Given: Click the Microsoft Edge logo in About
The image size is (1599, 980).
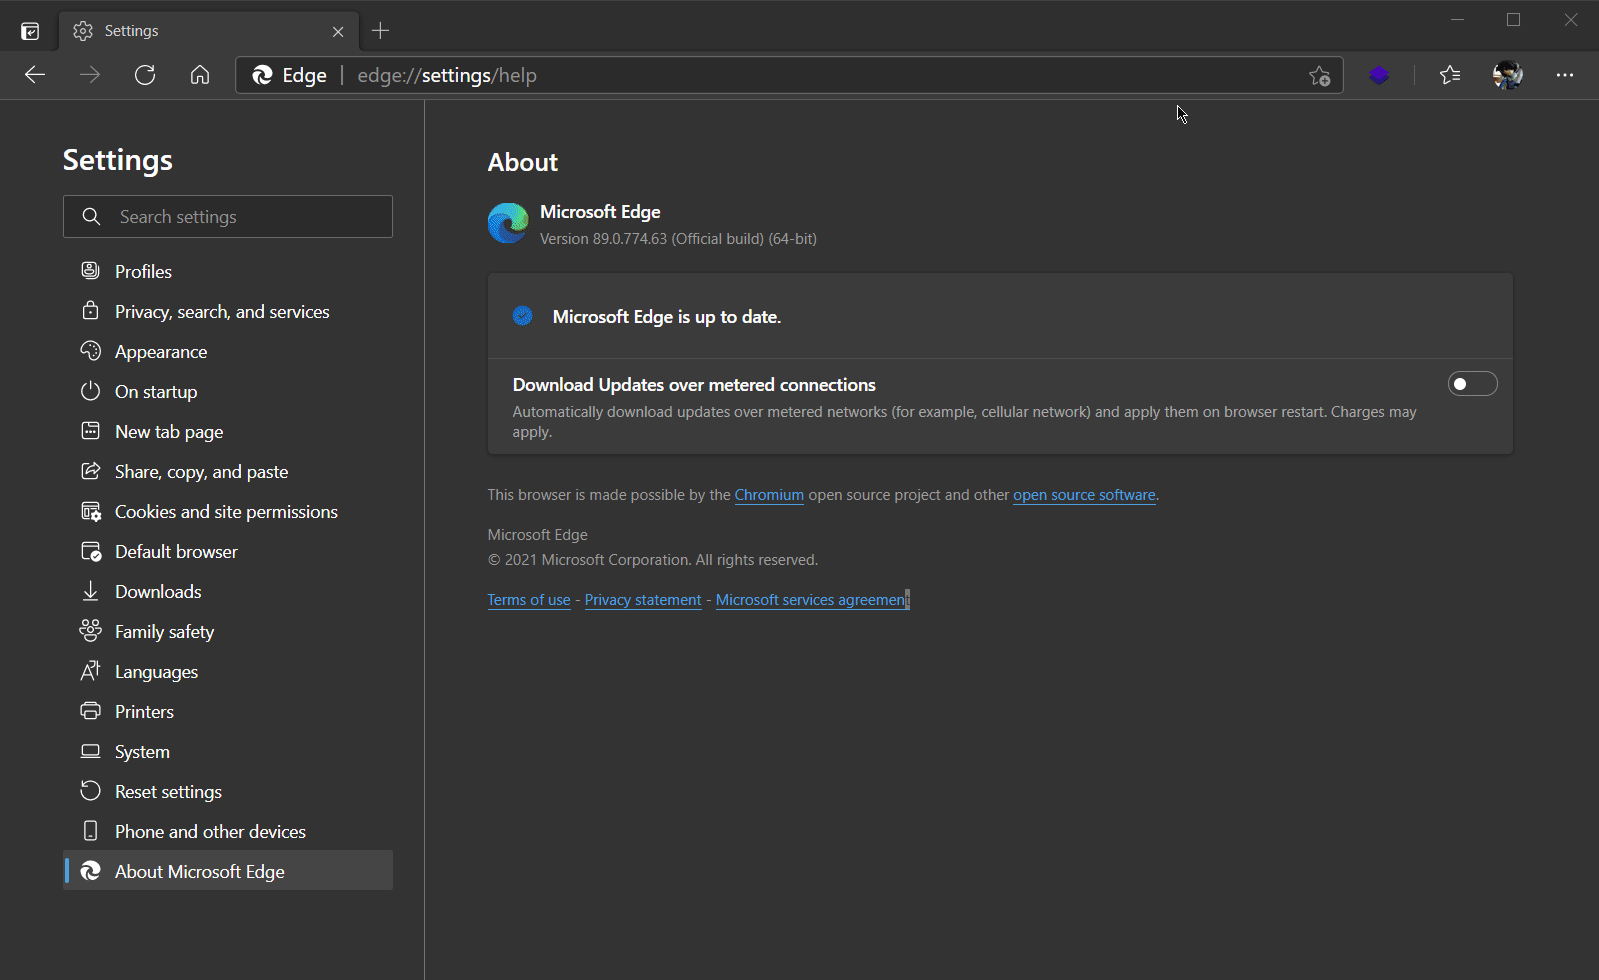Looking at the screenshot, I should (508, 223).
